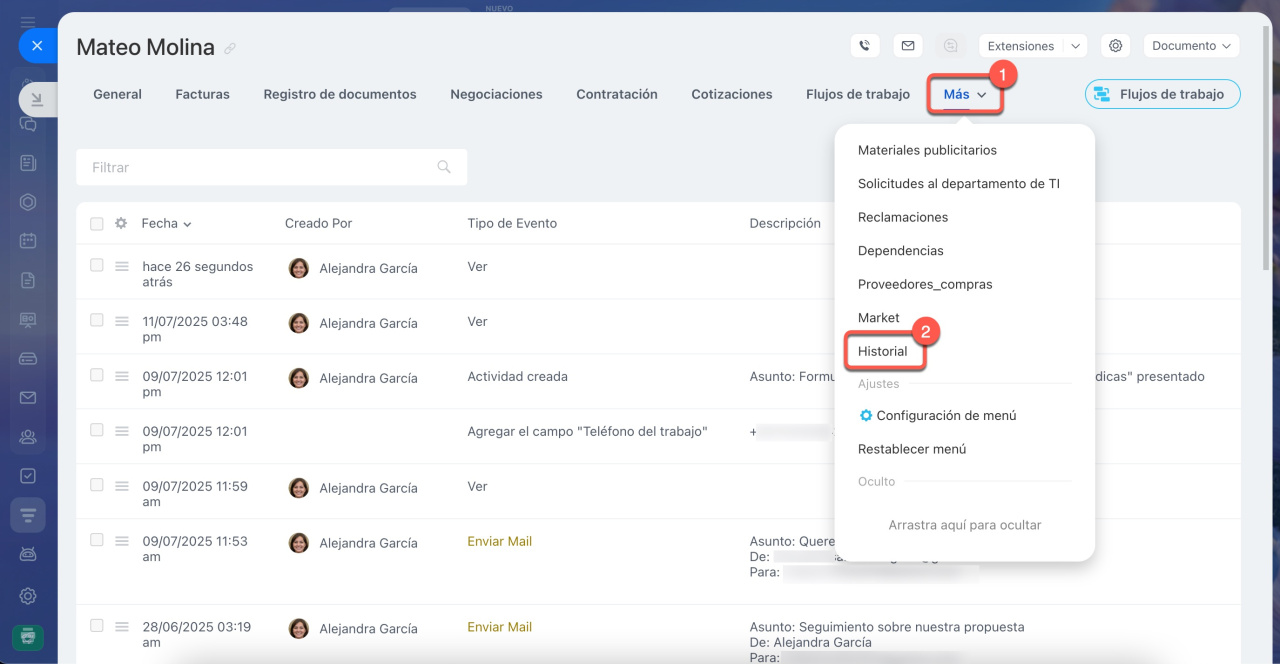Open row menu for the 28/06/2025 03:19 am entry
Image resolution: width=1280 pixels, height=664 pixels.
tap(122, 626)
